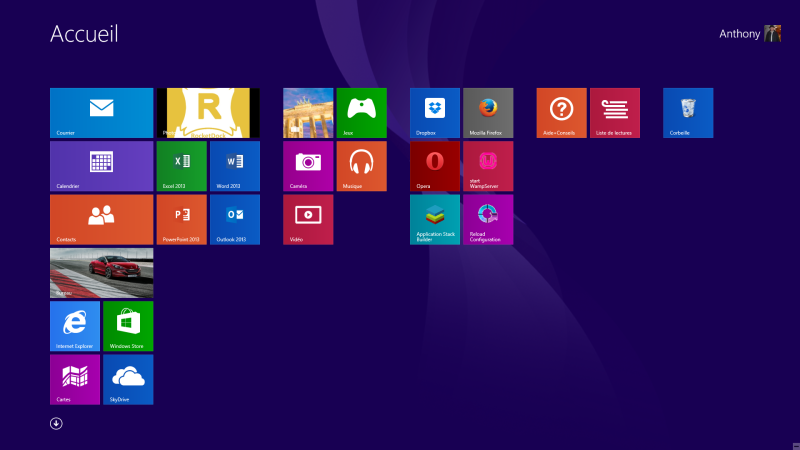Image resolution: width=800 pixels, height=450 pixels.
Task: Click the Accueil heading
Action: pyautogui.click(x=84, y=34)
